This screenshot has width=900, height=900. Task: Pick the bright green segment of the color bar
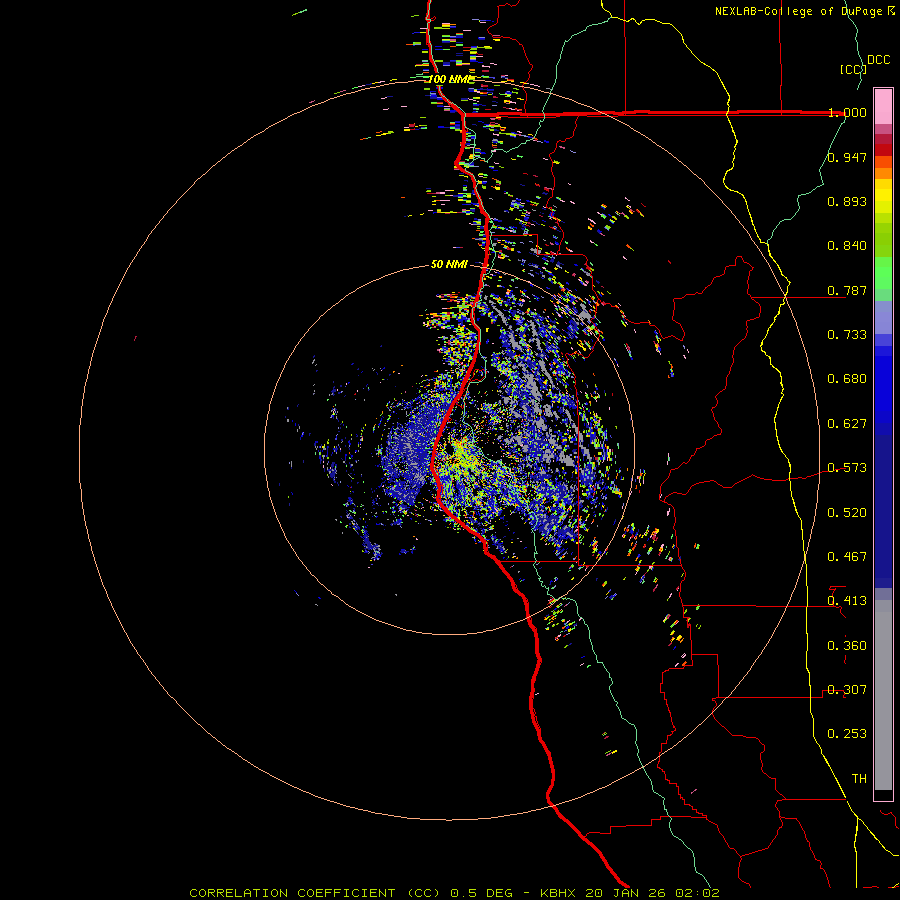(883, 273)
